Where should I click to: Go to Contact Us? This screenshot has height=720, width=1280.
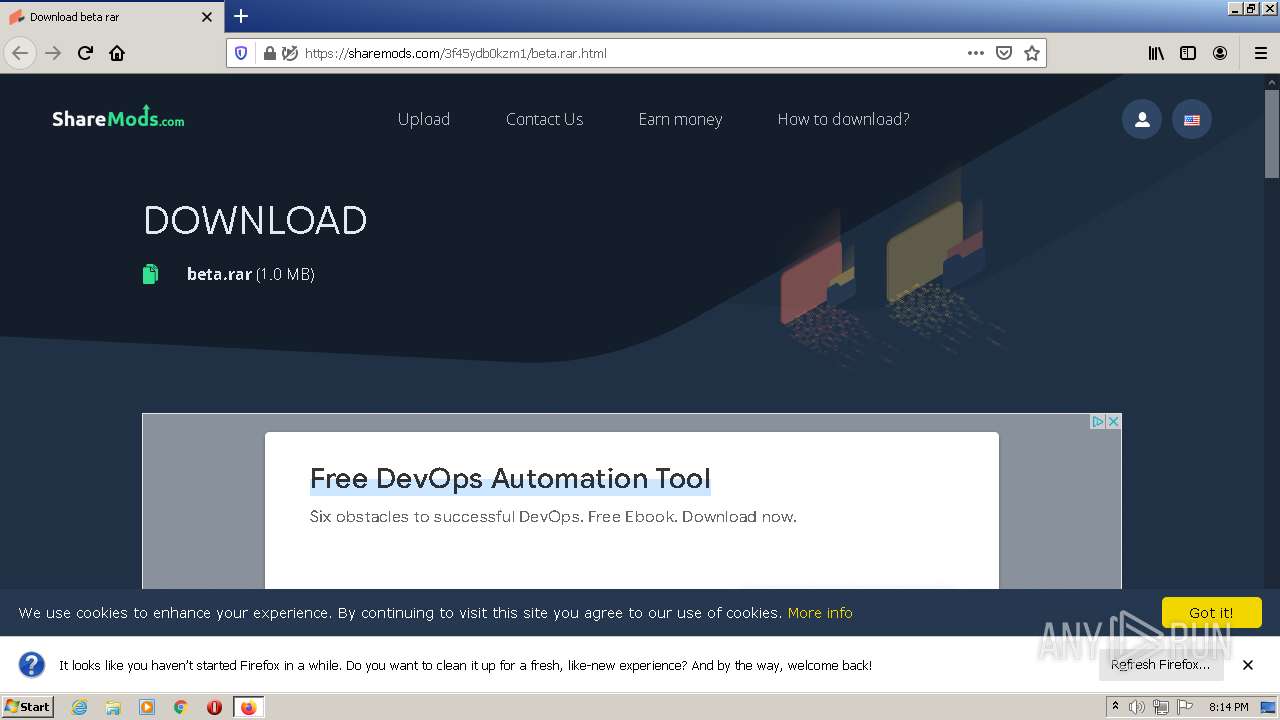pos(544,119)
